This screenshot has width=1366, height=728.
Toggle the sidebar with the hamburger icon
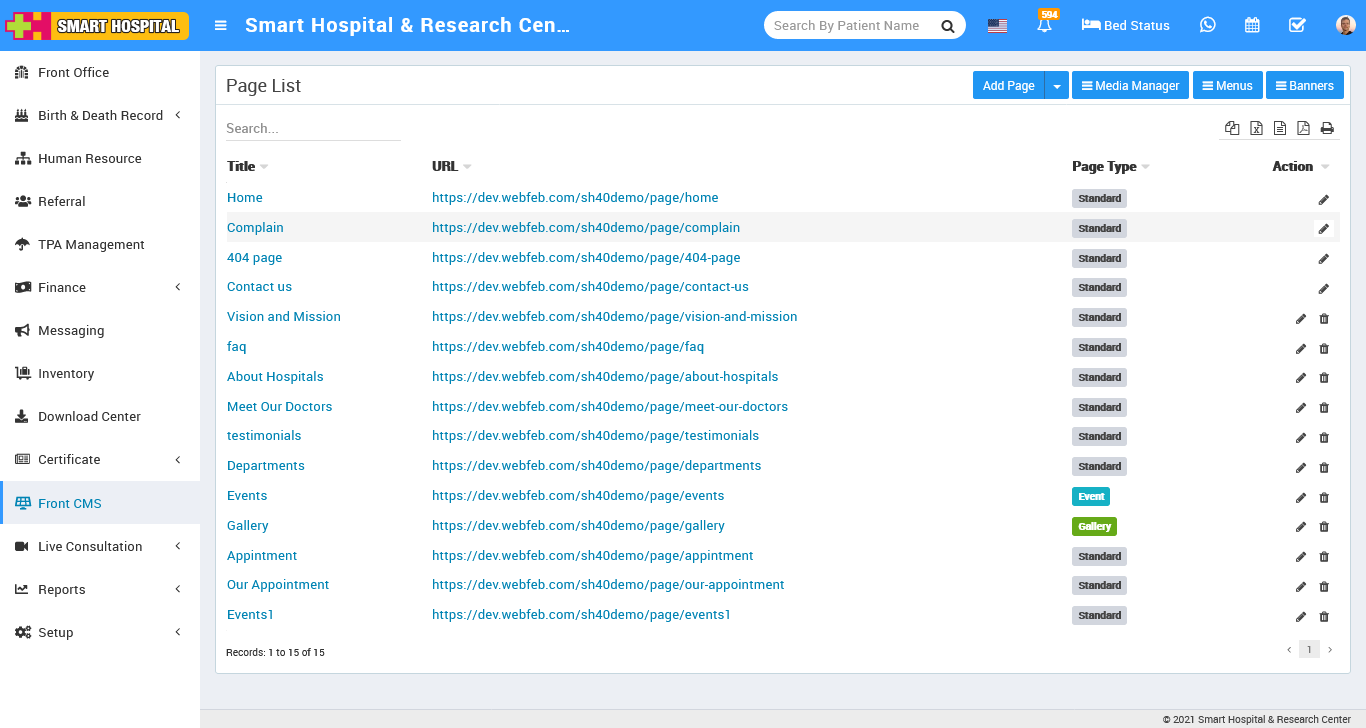pyautogui.click(x=219, y=25)
